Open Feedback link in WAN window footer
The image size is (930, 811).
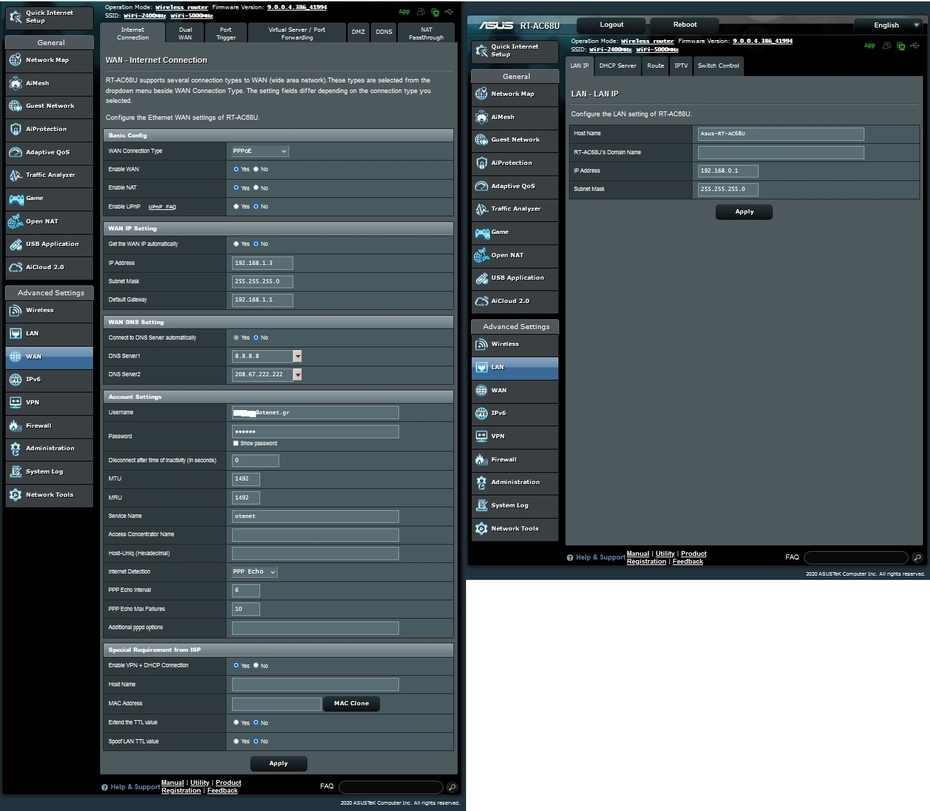coord(222,790)
